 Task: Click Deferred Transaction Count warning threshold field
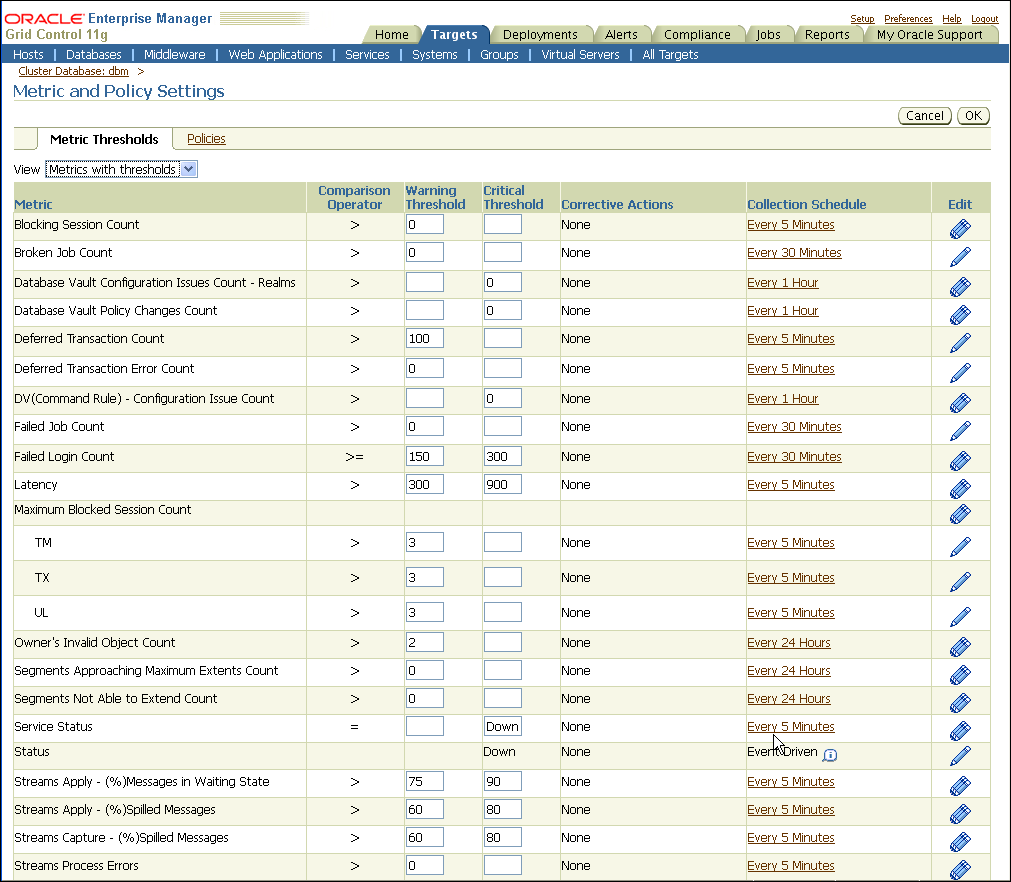pyautogui.click(x=424, y=339)
